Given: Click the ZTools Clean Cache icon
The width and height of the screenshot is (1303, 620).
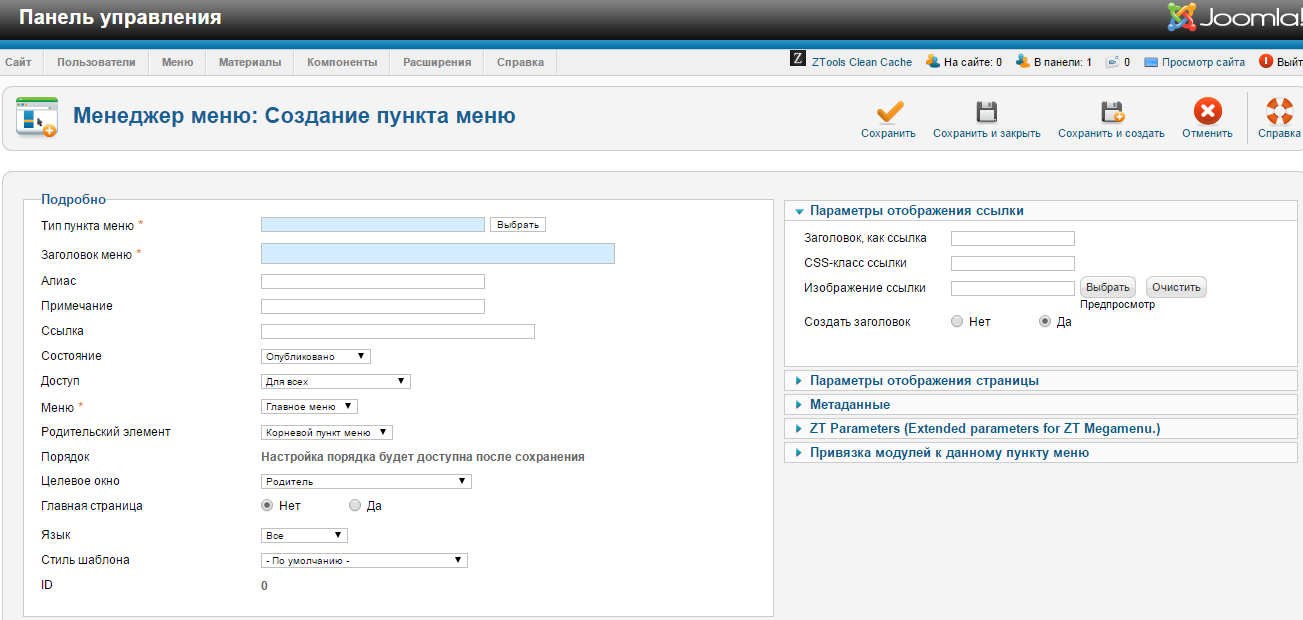Looking at the screenshot, I should point(798,60).
